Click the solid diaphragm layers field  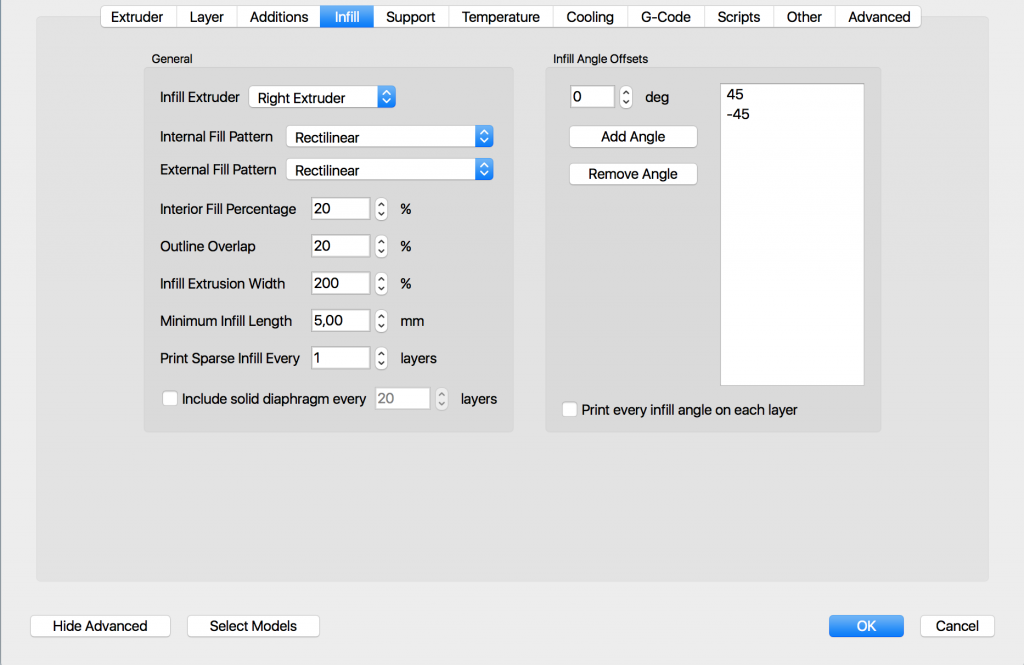402,398
